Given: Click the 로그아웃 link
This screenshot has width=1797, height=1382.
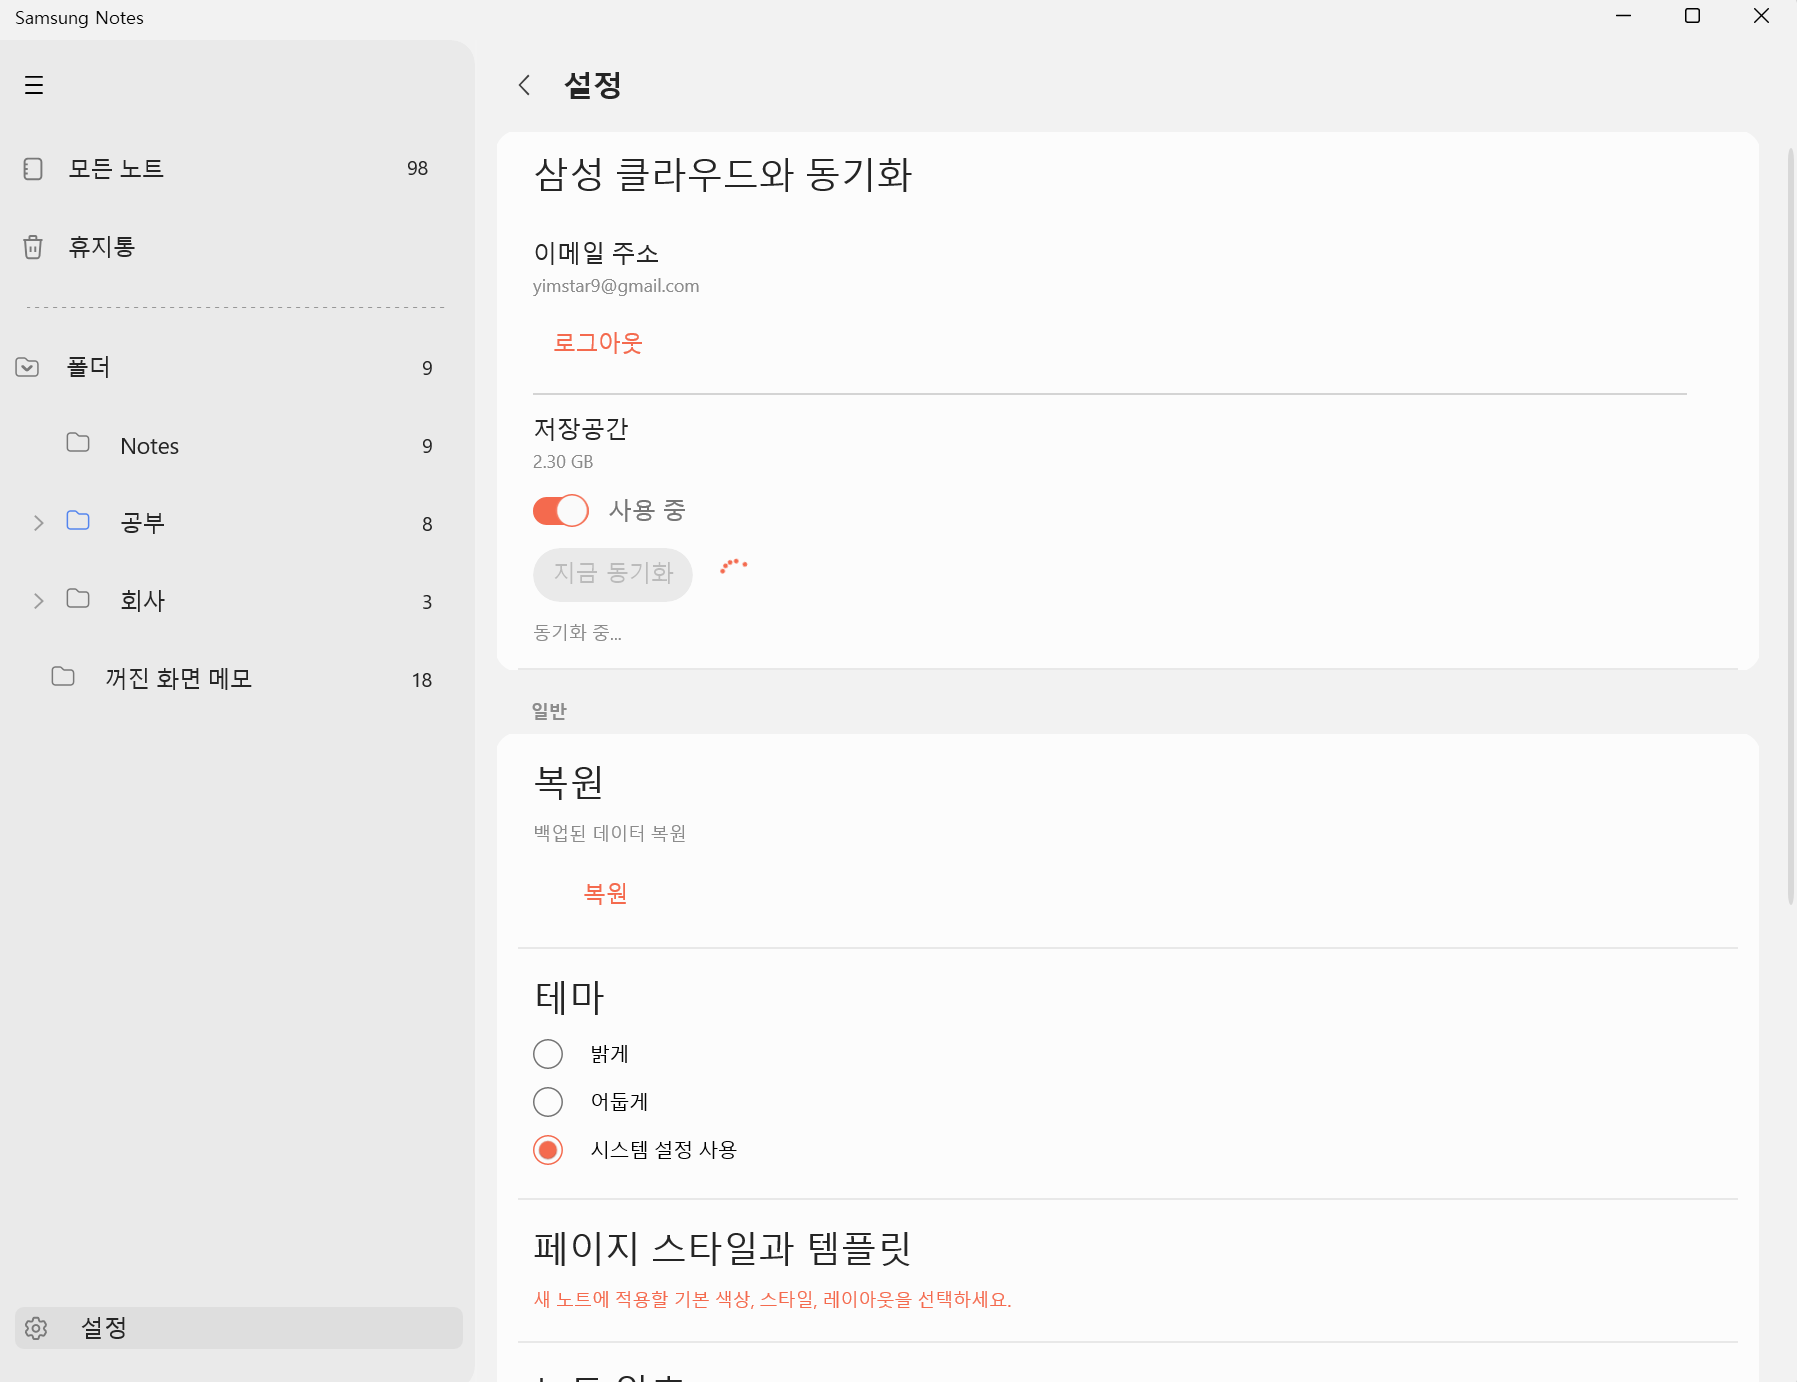Looking at the screenshot, I should 598,343.
